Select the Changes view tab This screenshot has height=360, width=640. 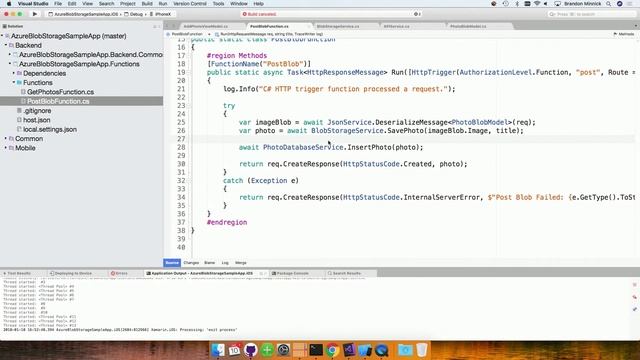[x=191, y=262]
